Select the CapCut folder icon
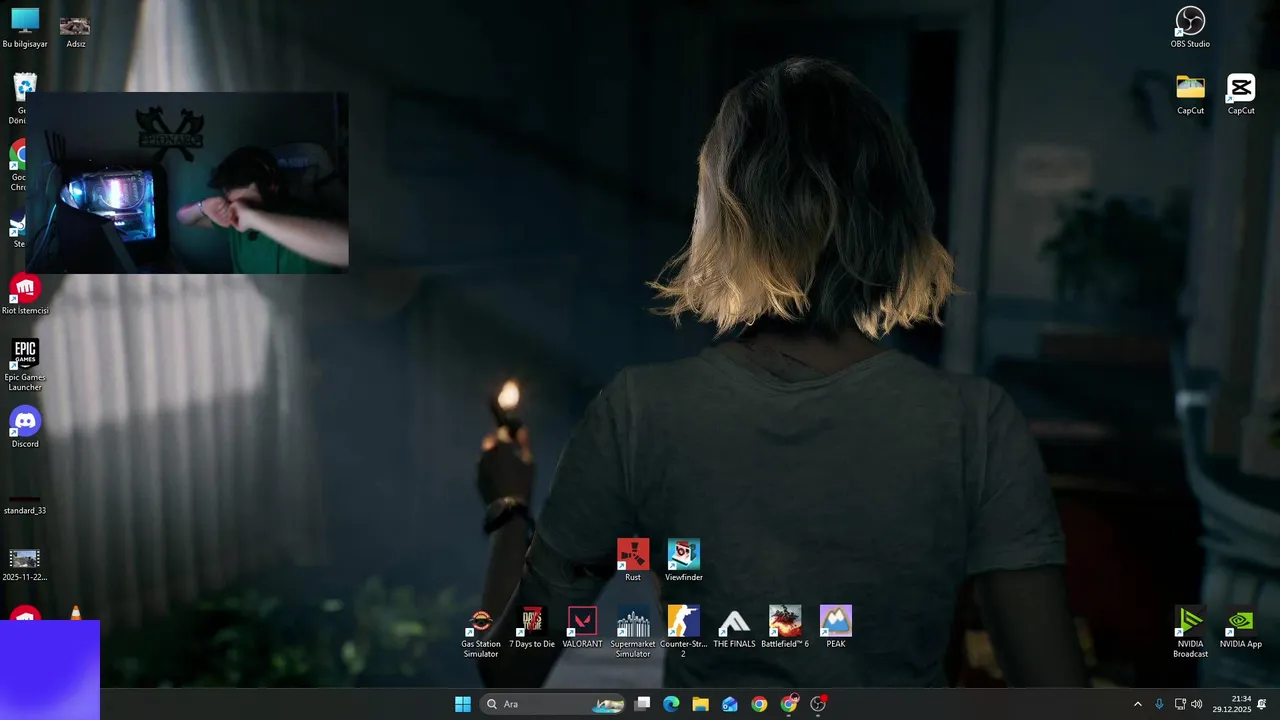Viewport: 1280px width, 720px height. pyautogui.click(x=1190, y=95)
